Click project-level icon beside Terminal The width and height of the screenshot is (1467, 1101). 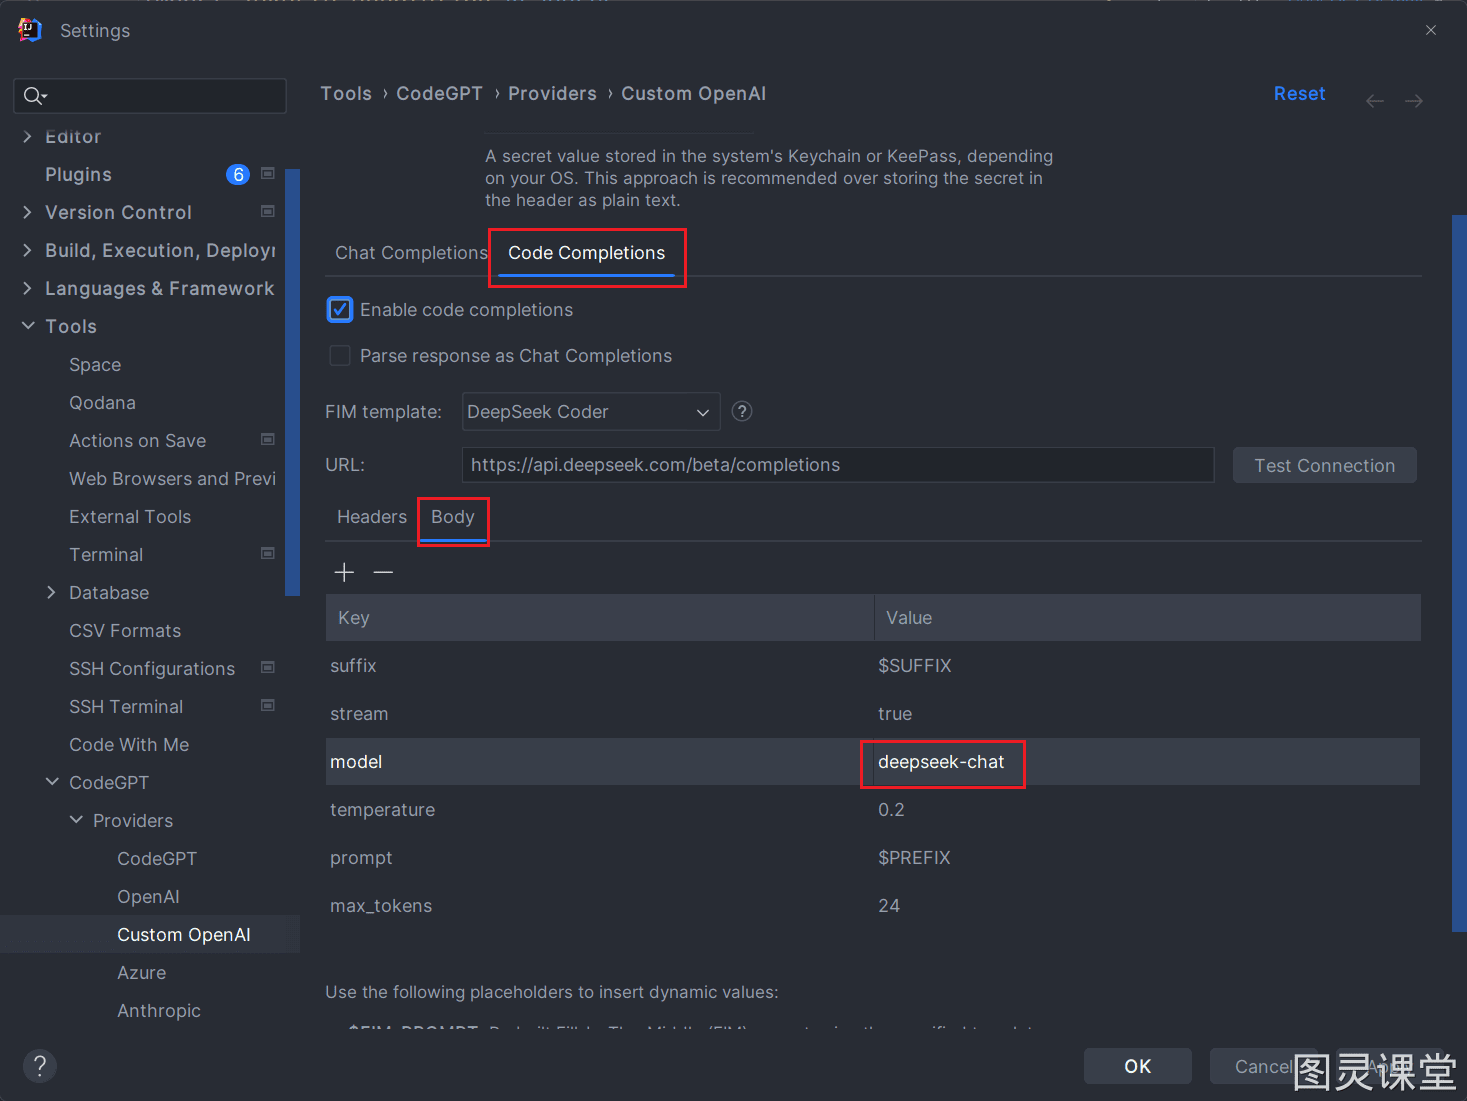click(268, 553)
